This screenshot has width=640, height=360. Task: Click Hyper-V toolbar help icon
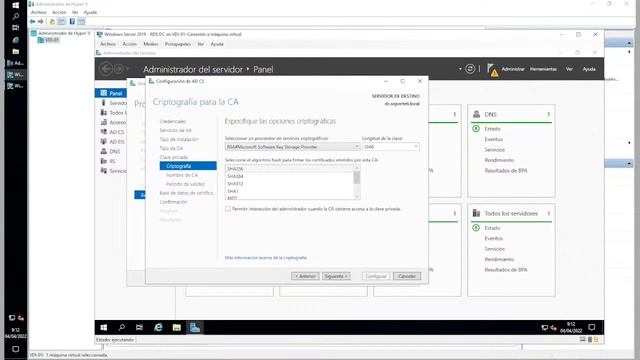coord(72,21)
